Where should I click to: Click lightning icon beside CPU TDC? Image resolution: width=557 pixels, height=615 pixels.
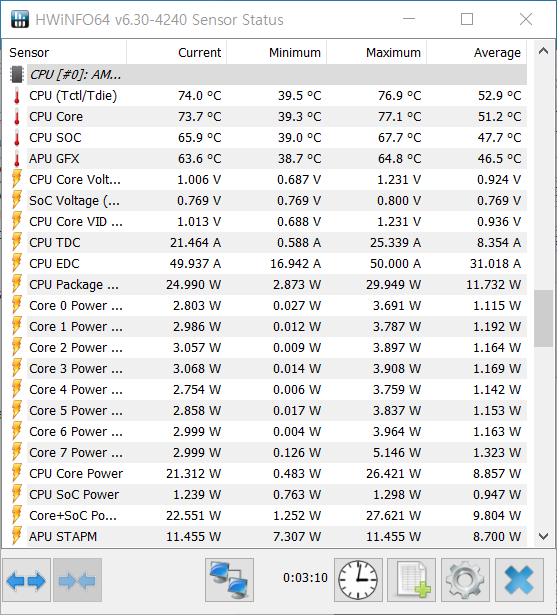(x=17, y=242)
